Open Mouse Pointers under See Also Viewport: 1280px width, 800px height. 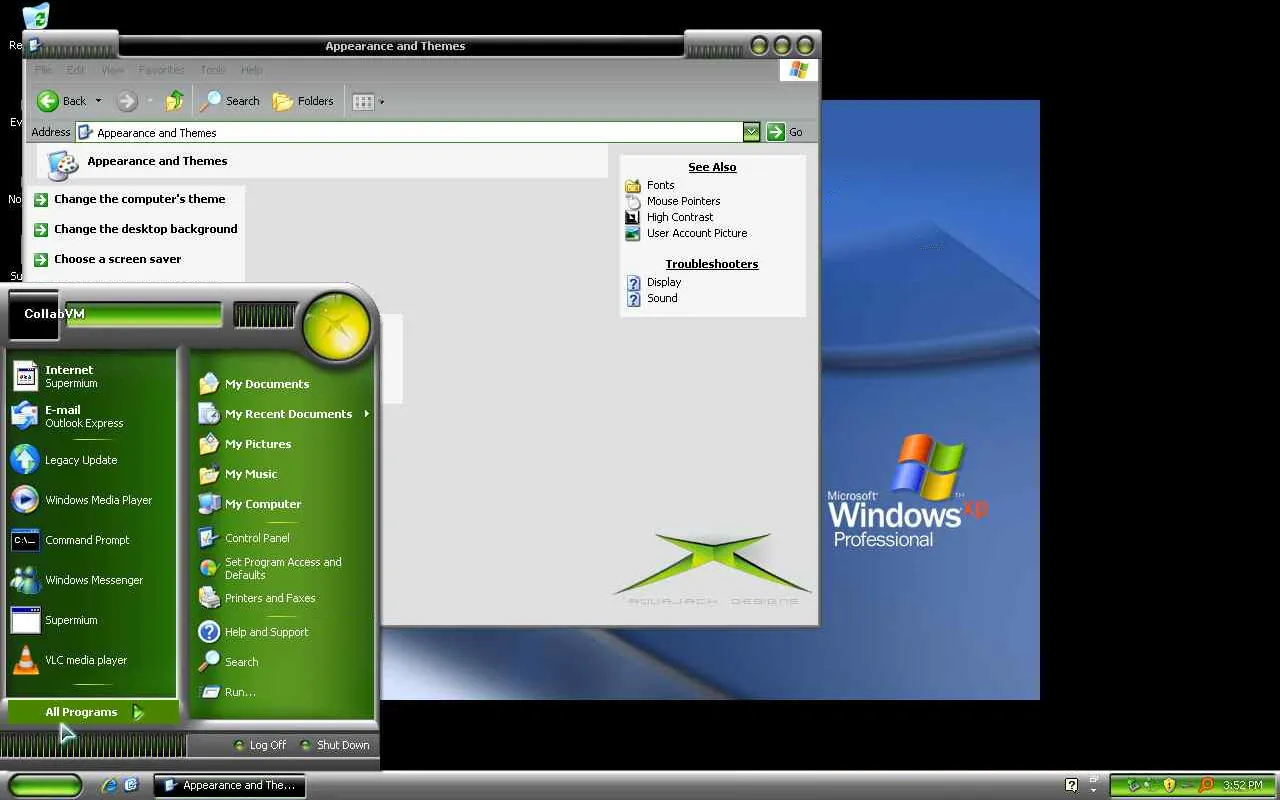coord(684,201)
